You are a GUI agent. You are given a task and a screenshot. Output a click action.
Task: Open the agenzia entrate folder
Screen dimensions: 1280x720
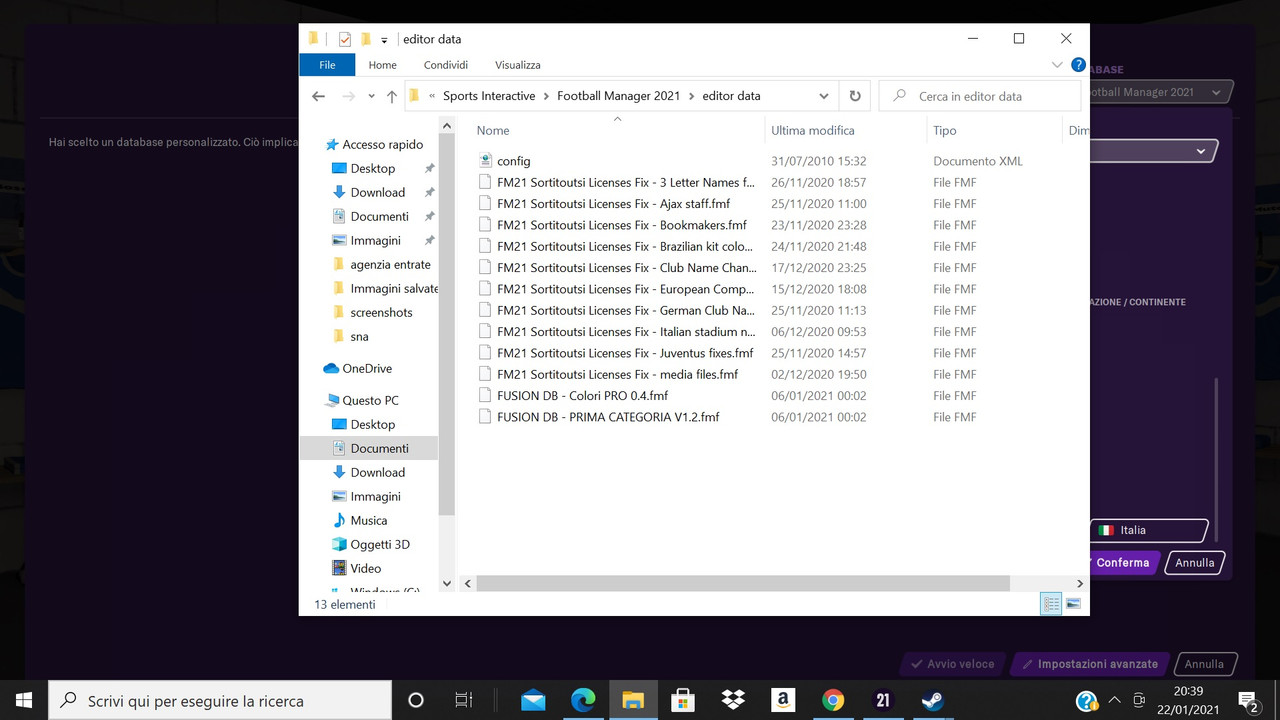point(390,265)
